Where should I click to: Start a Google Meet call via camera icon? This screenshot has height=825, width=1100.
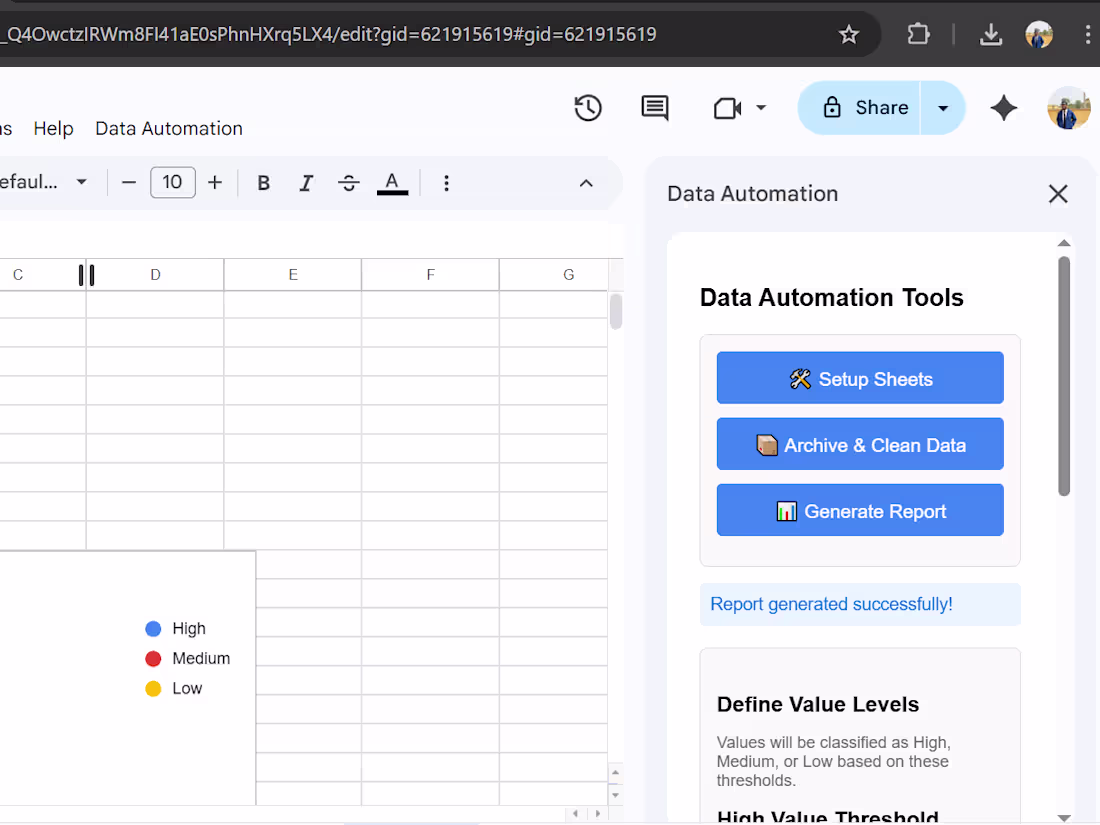click(x=727, y=108)
